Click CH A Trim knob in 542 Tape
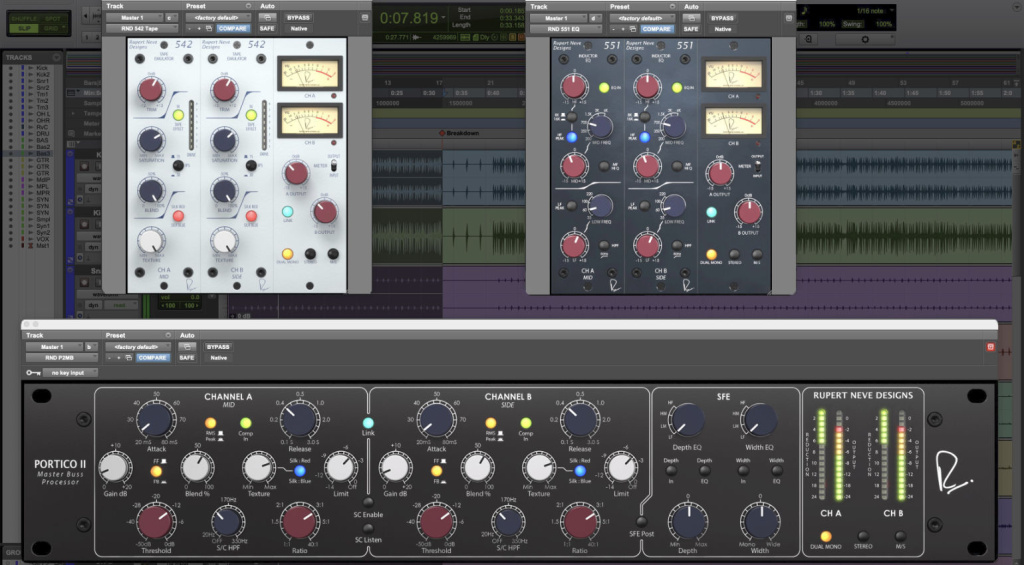Viewport: 1024px width, 565px height. point(151,90)
